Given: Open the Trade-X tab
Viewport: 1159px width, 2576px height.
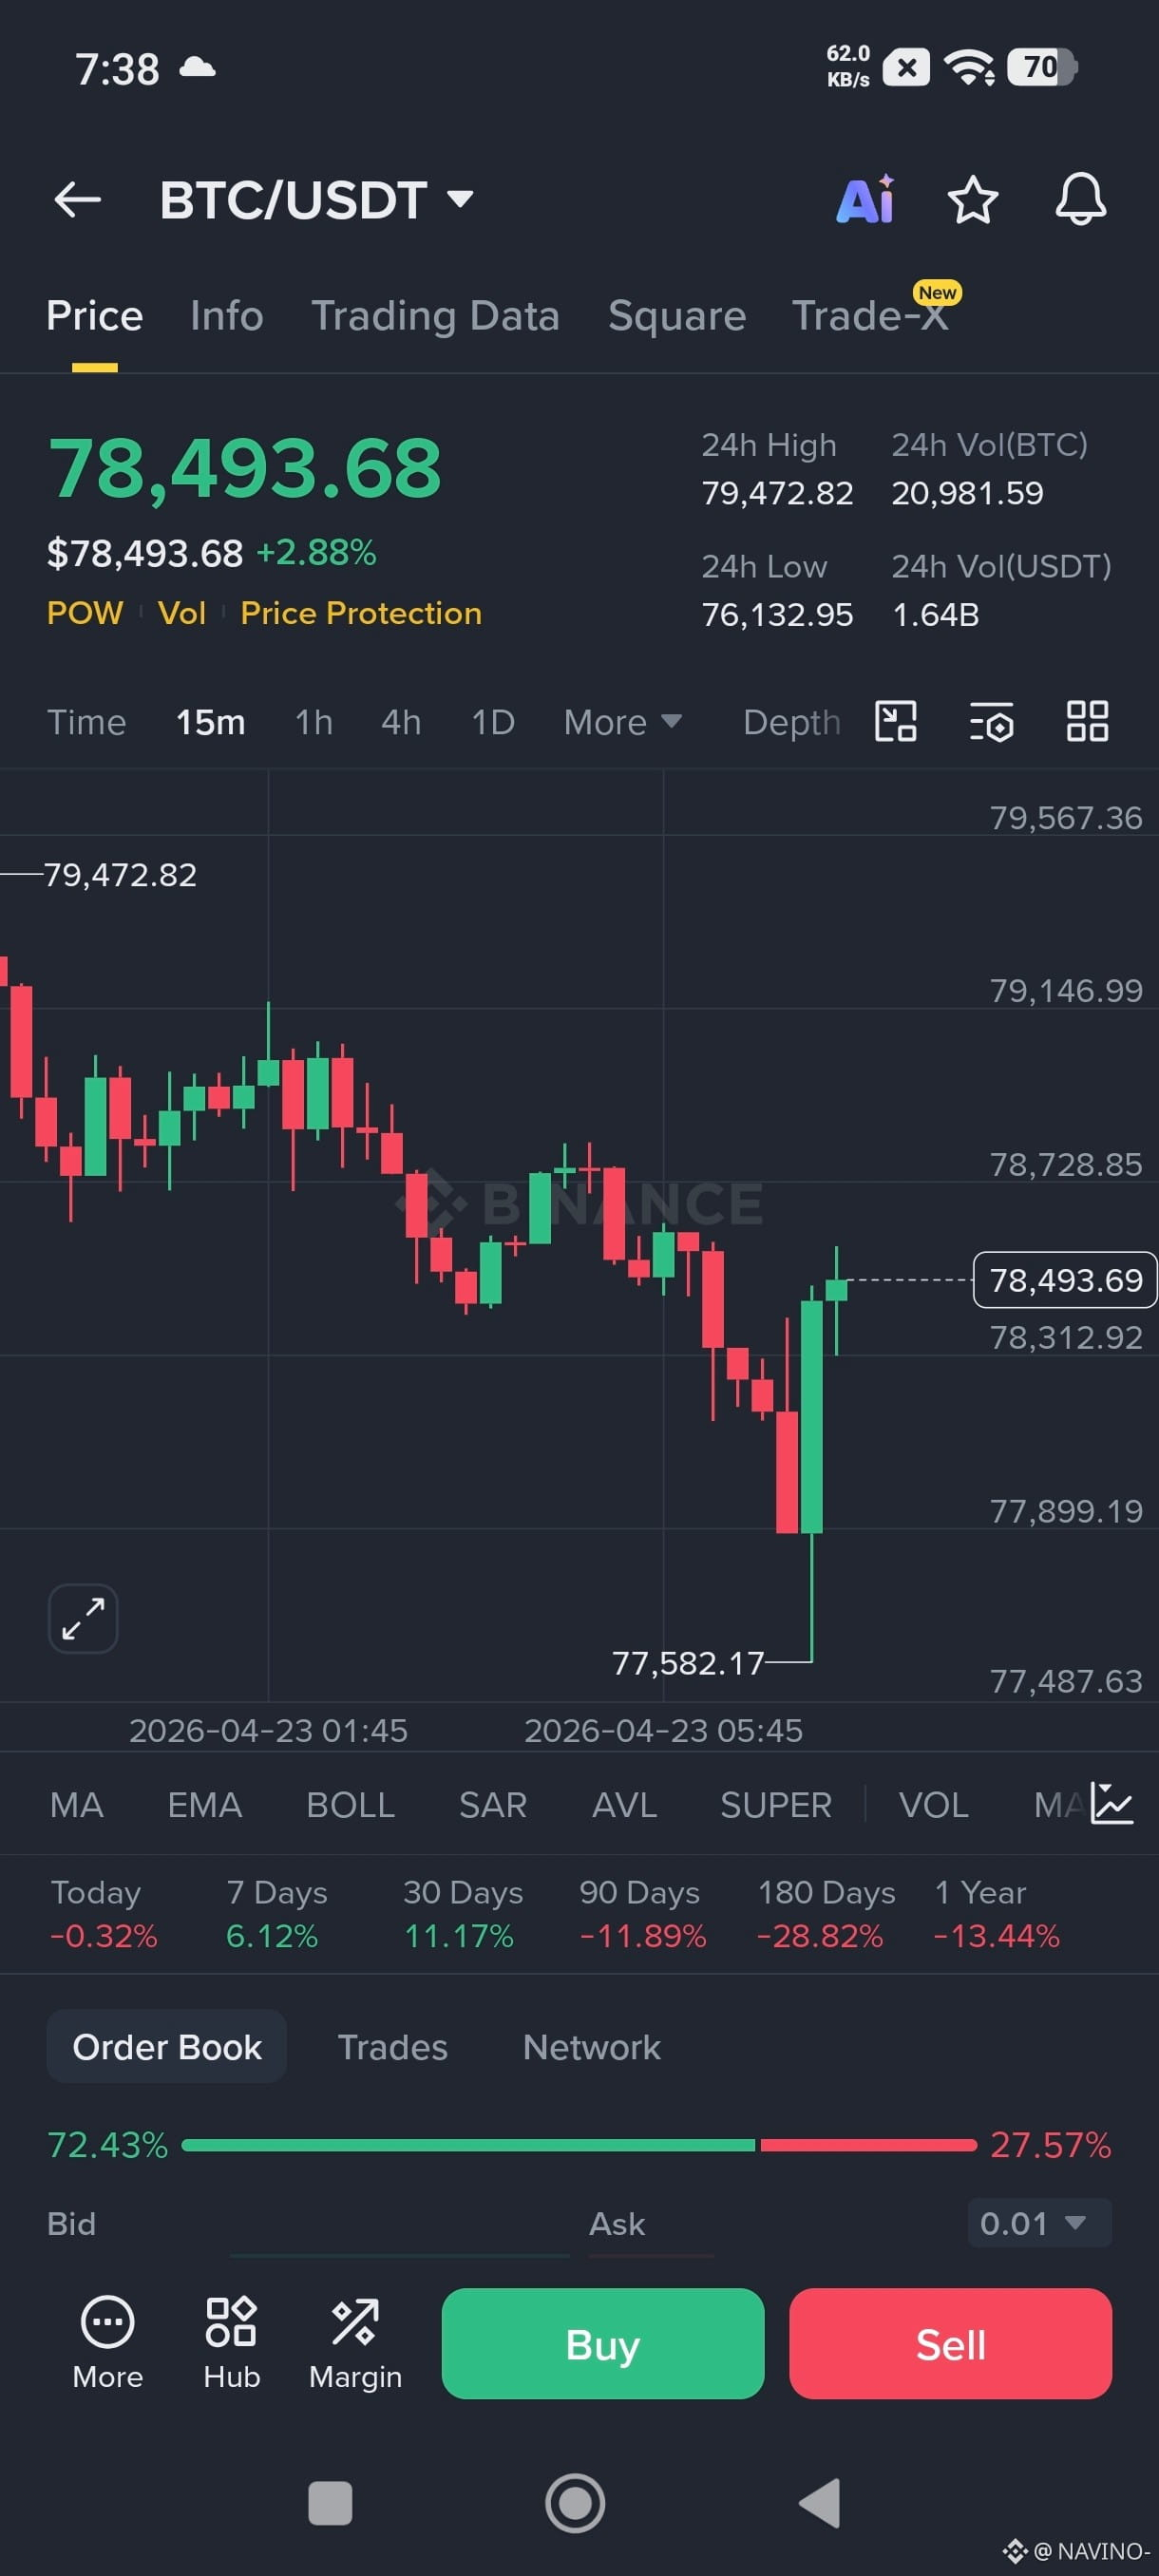Looking at the screenshot, I should 869,316.
